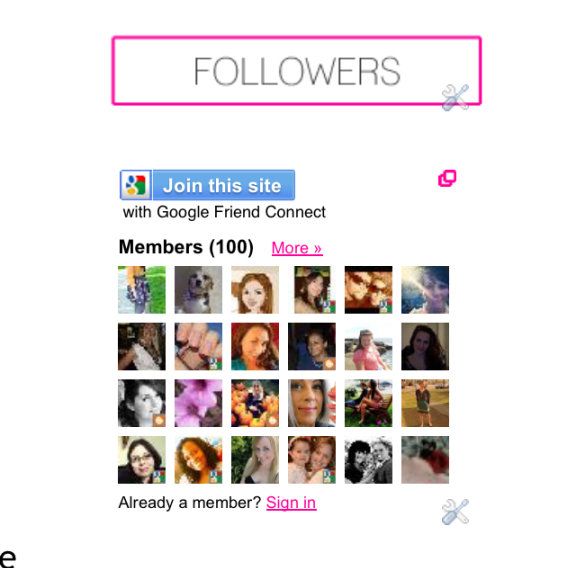Select the blue floral dress avatar
This screenshot has height=568, width=572.
coord(142,290)
